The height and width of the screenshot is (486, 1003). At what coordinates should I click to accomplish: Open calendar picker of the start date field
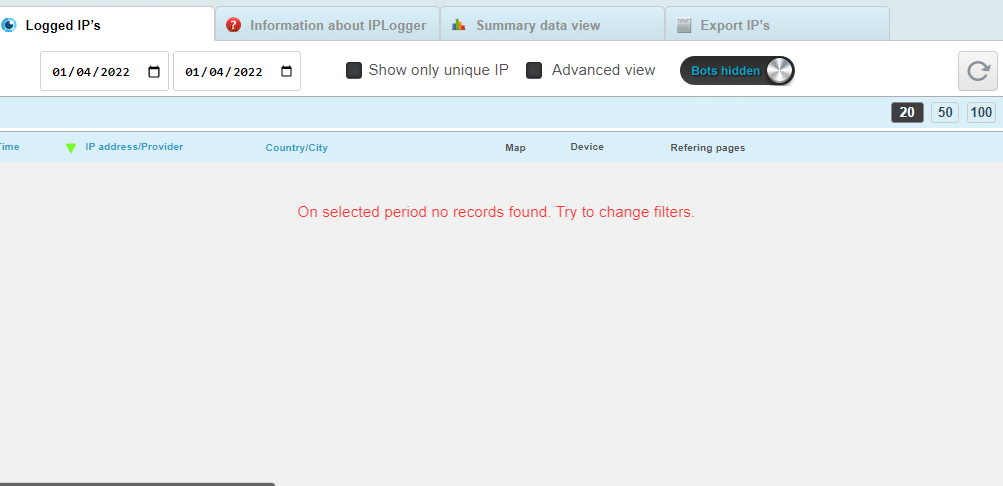pos(154,72)
